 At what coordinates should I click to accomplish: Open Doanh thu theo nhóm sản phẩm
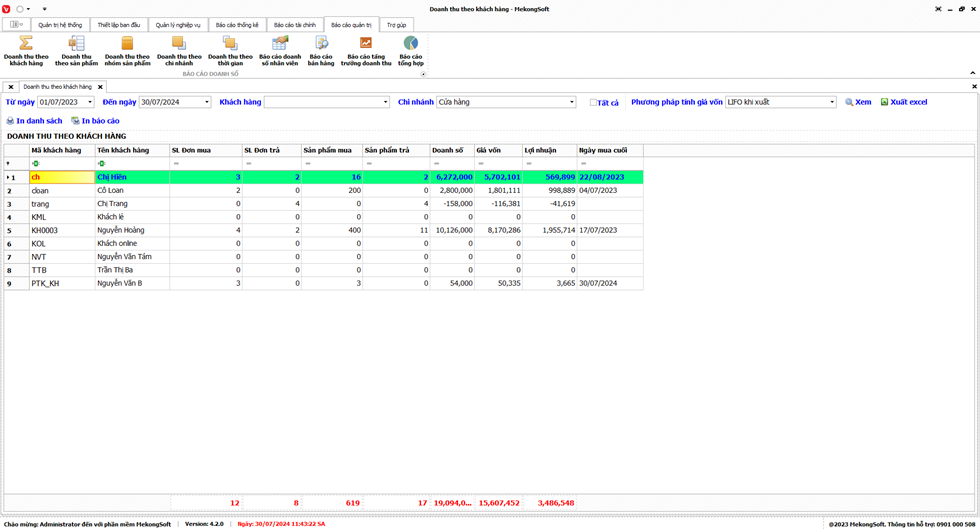pos(127,51)
